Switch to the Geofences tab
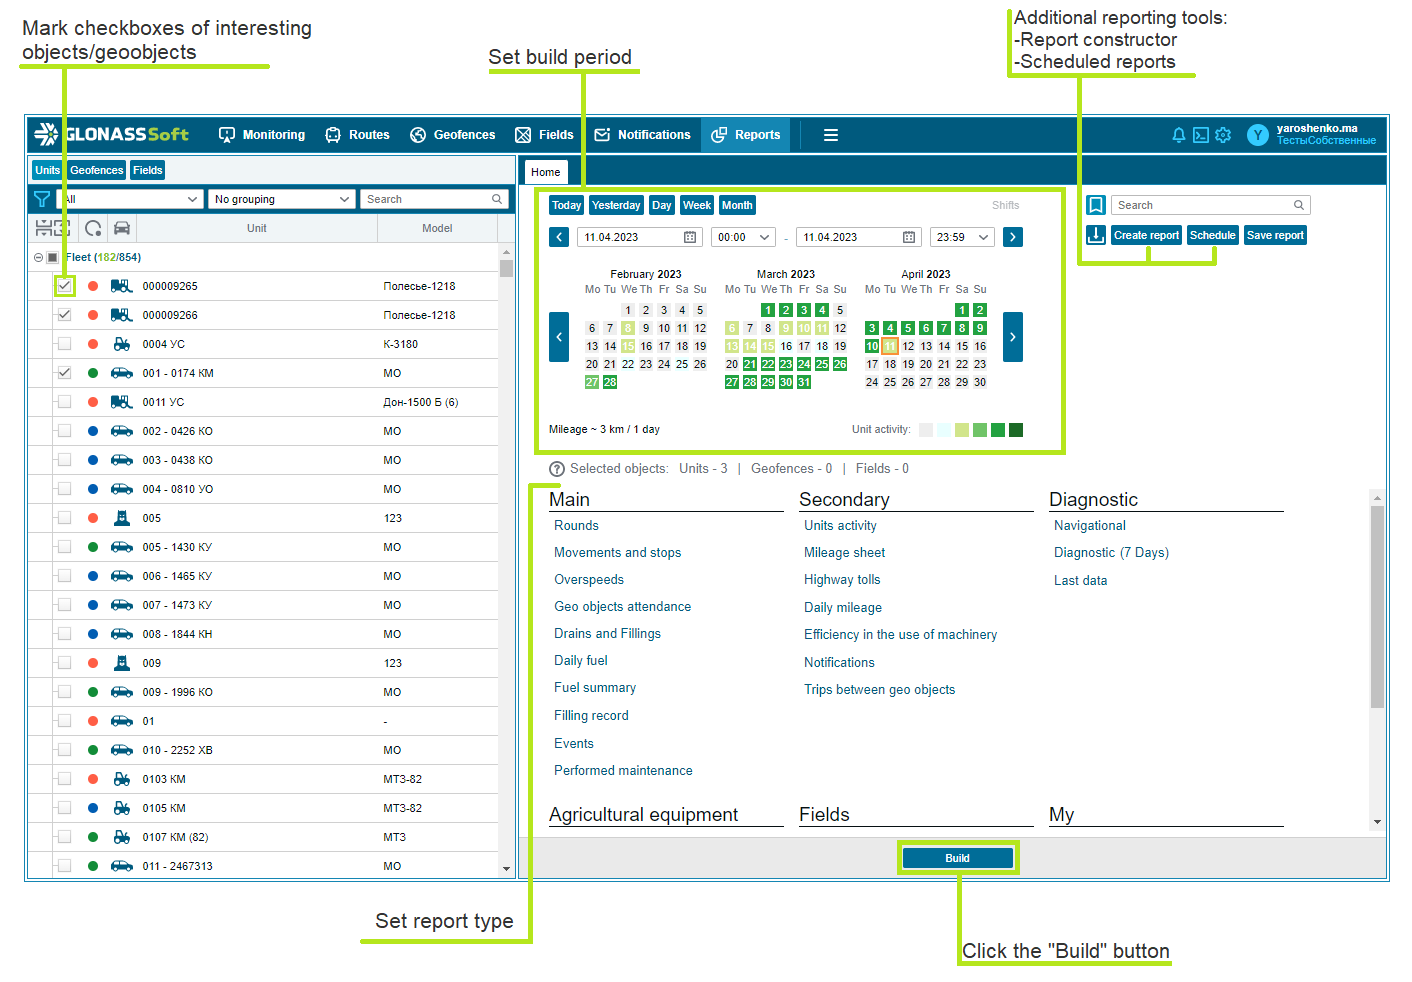 pyautogui.click(x=97, y=170)
